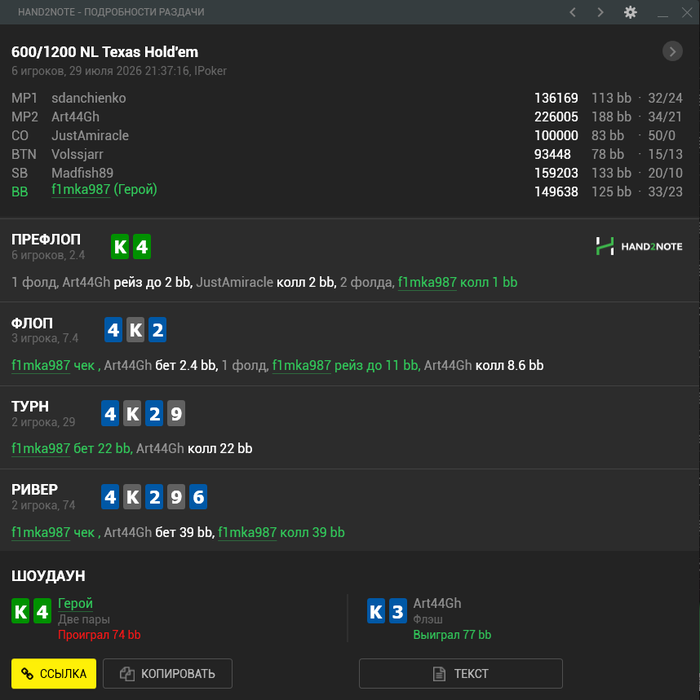Click Art44Gh рейз до 2 bb preflop
This screenshot has height=700, width=700.
[x=126, y=282]
